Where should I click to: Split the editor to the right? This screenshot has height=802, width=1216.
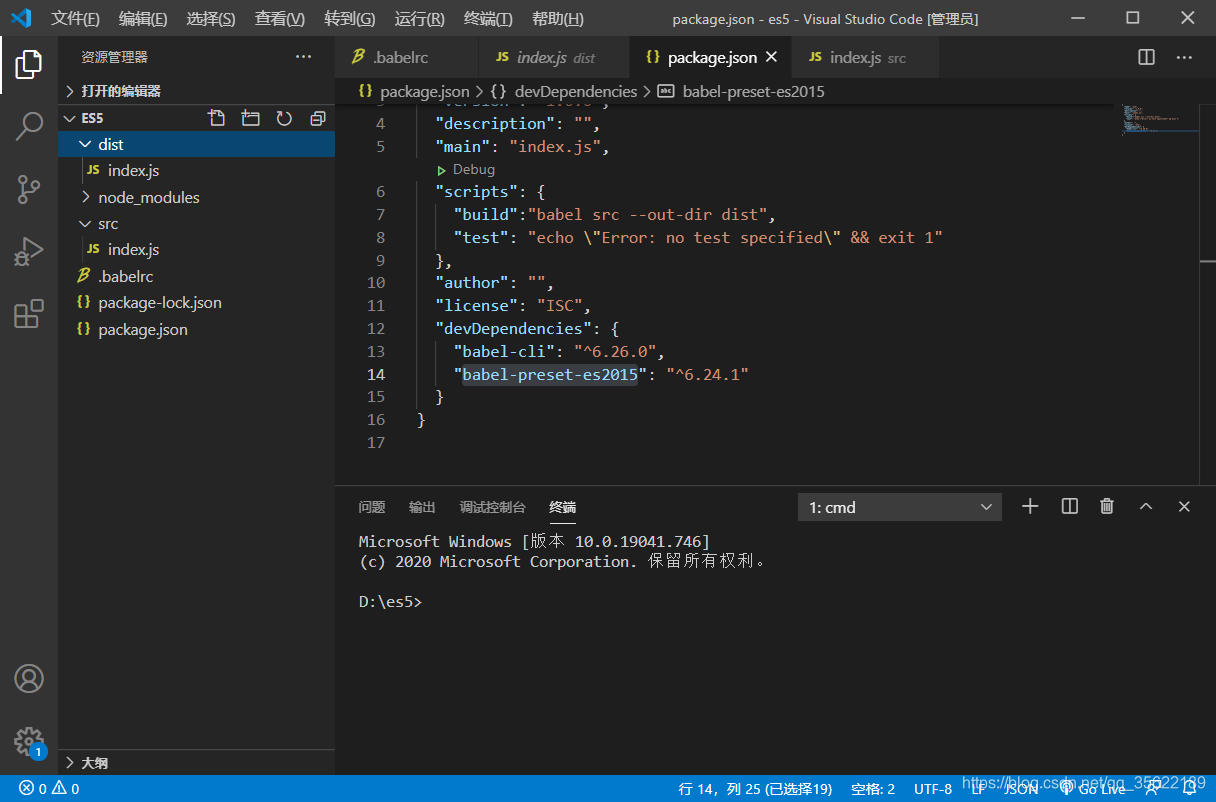coord(1147,57)
